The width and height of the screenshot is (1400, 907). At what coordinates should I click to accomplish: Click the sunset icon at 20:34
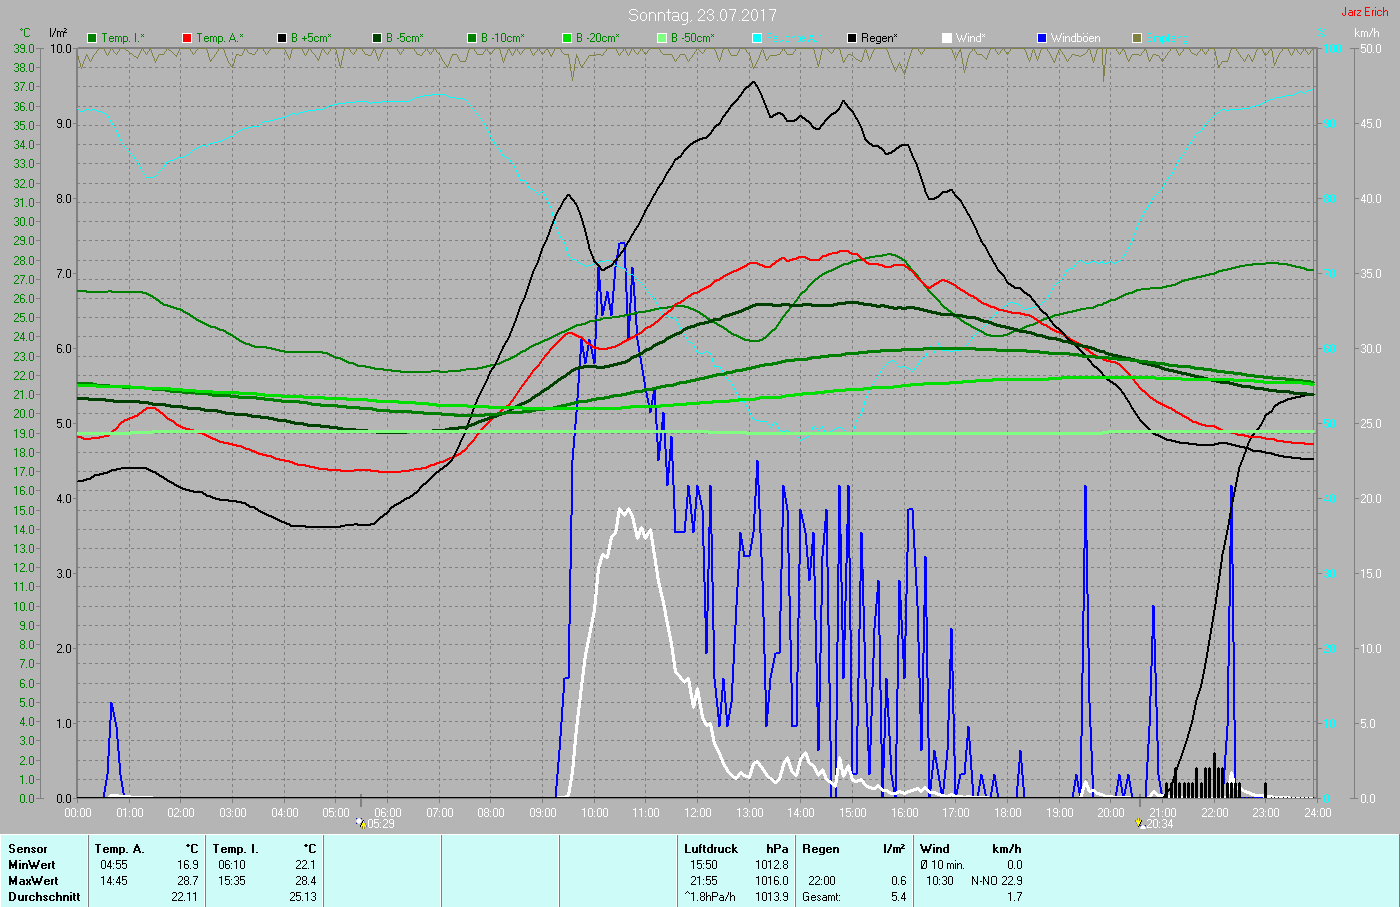[1139, 823]
